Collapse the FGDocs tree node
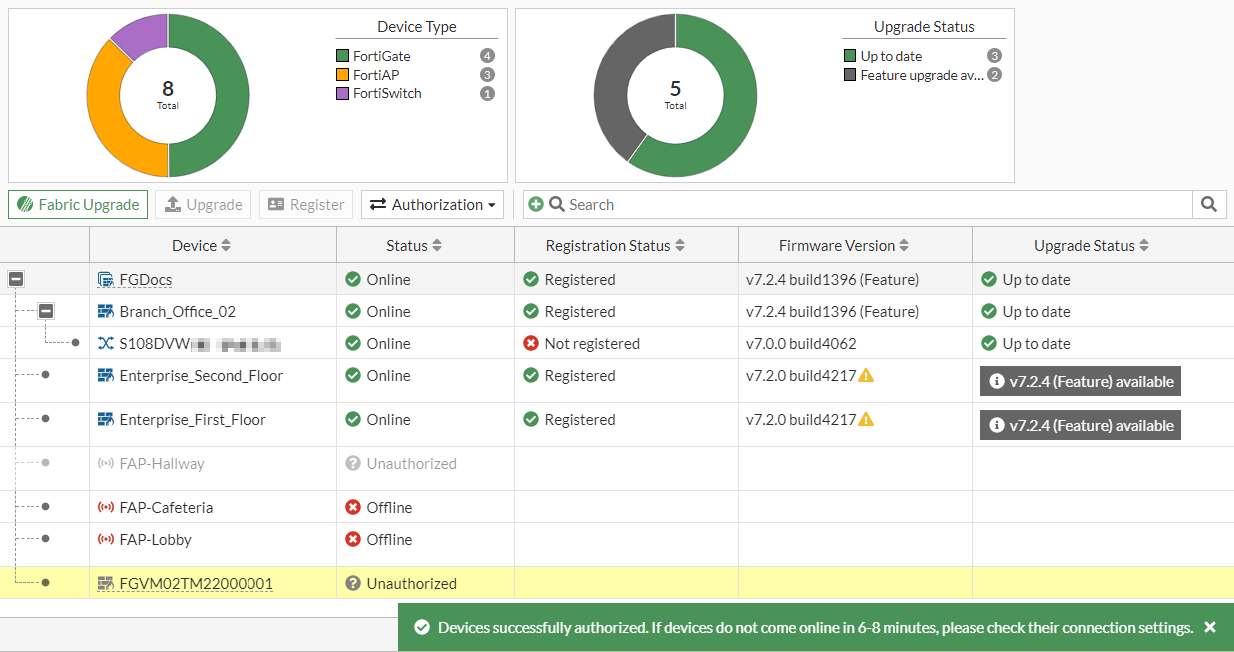This screenshot has height=652, width=1234. pyautogui.click(x=16, y=280)
